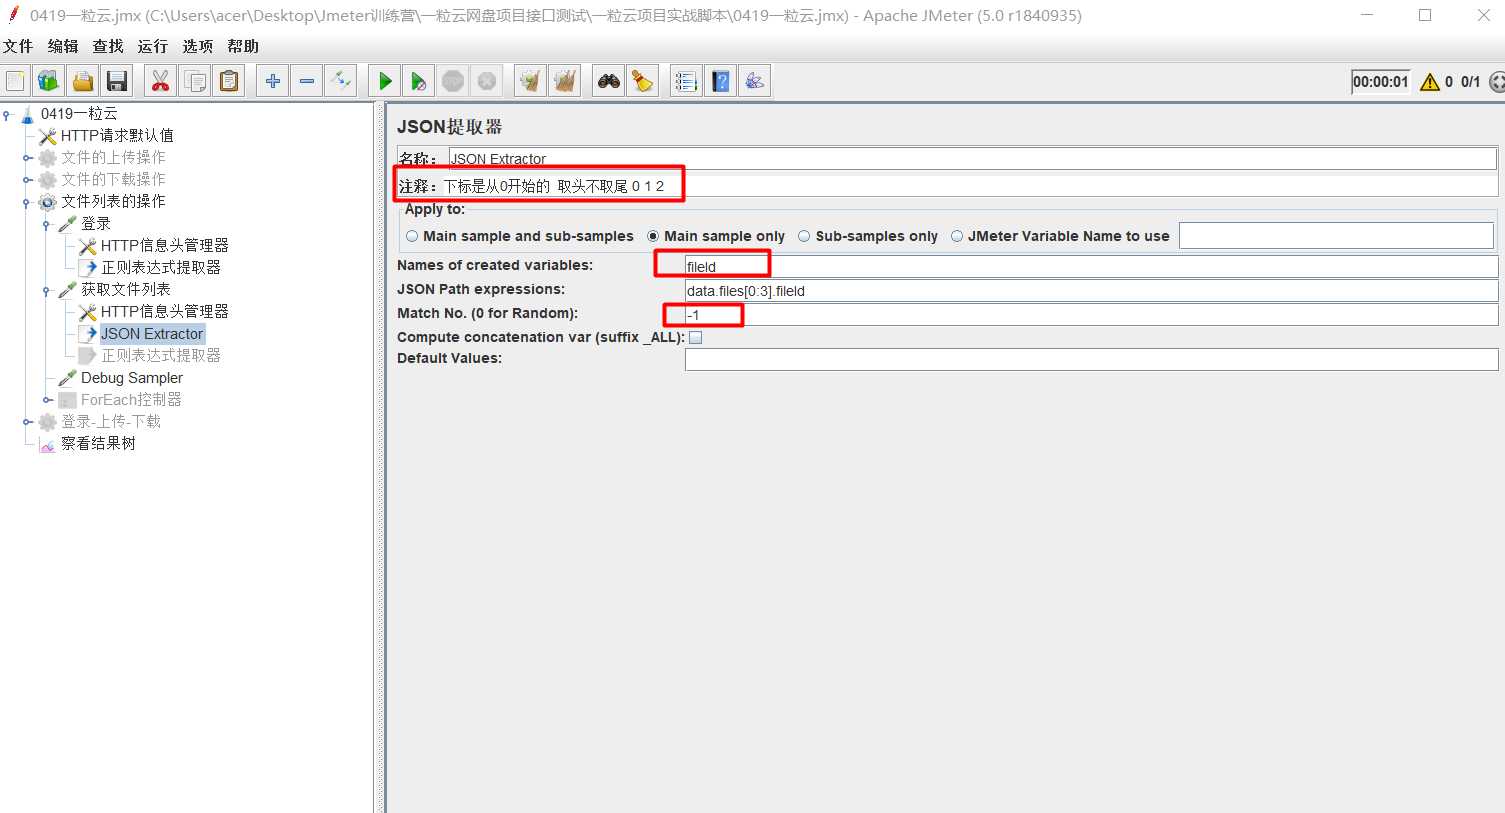The height and width of the screenshot is (813, 1505).
Task: Click the running threads indicator icon
Action: (1497, 82)
